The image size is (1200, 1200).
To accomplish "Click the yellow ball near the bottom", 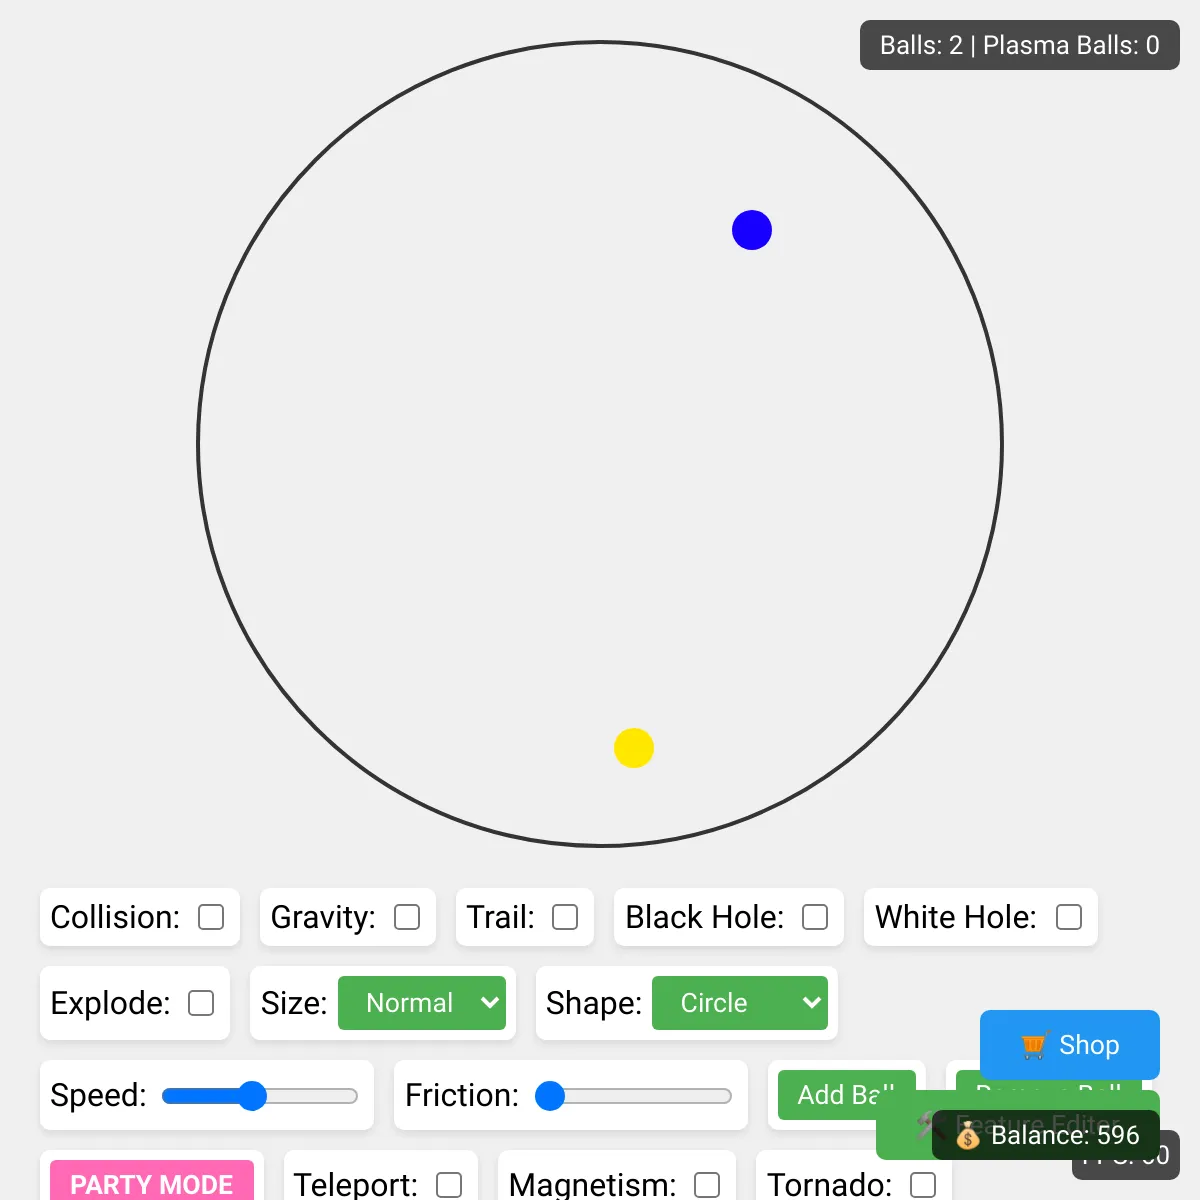I will pyautogui.click(x=634, y=748).
